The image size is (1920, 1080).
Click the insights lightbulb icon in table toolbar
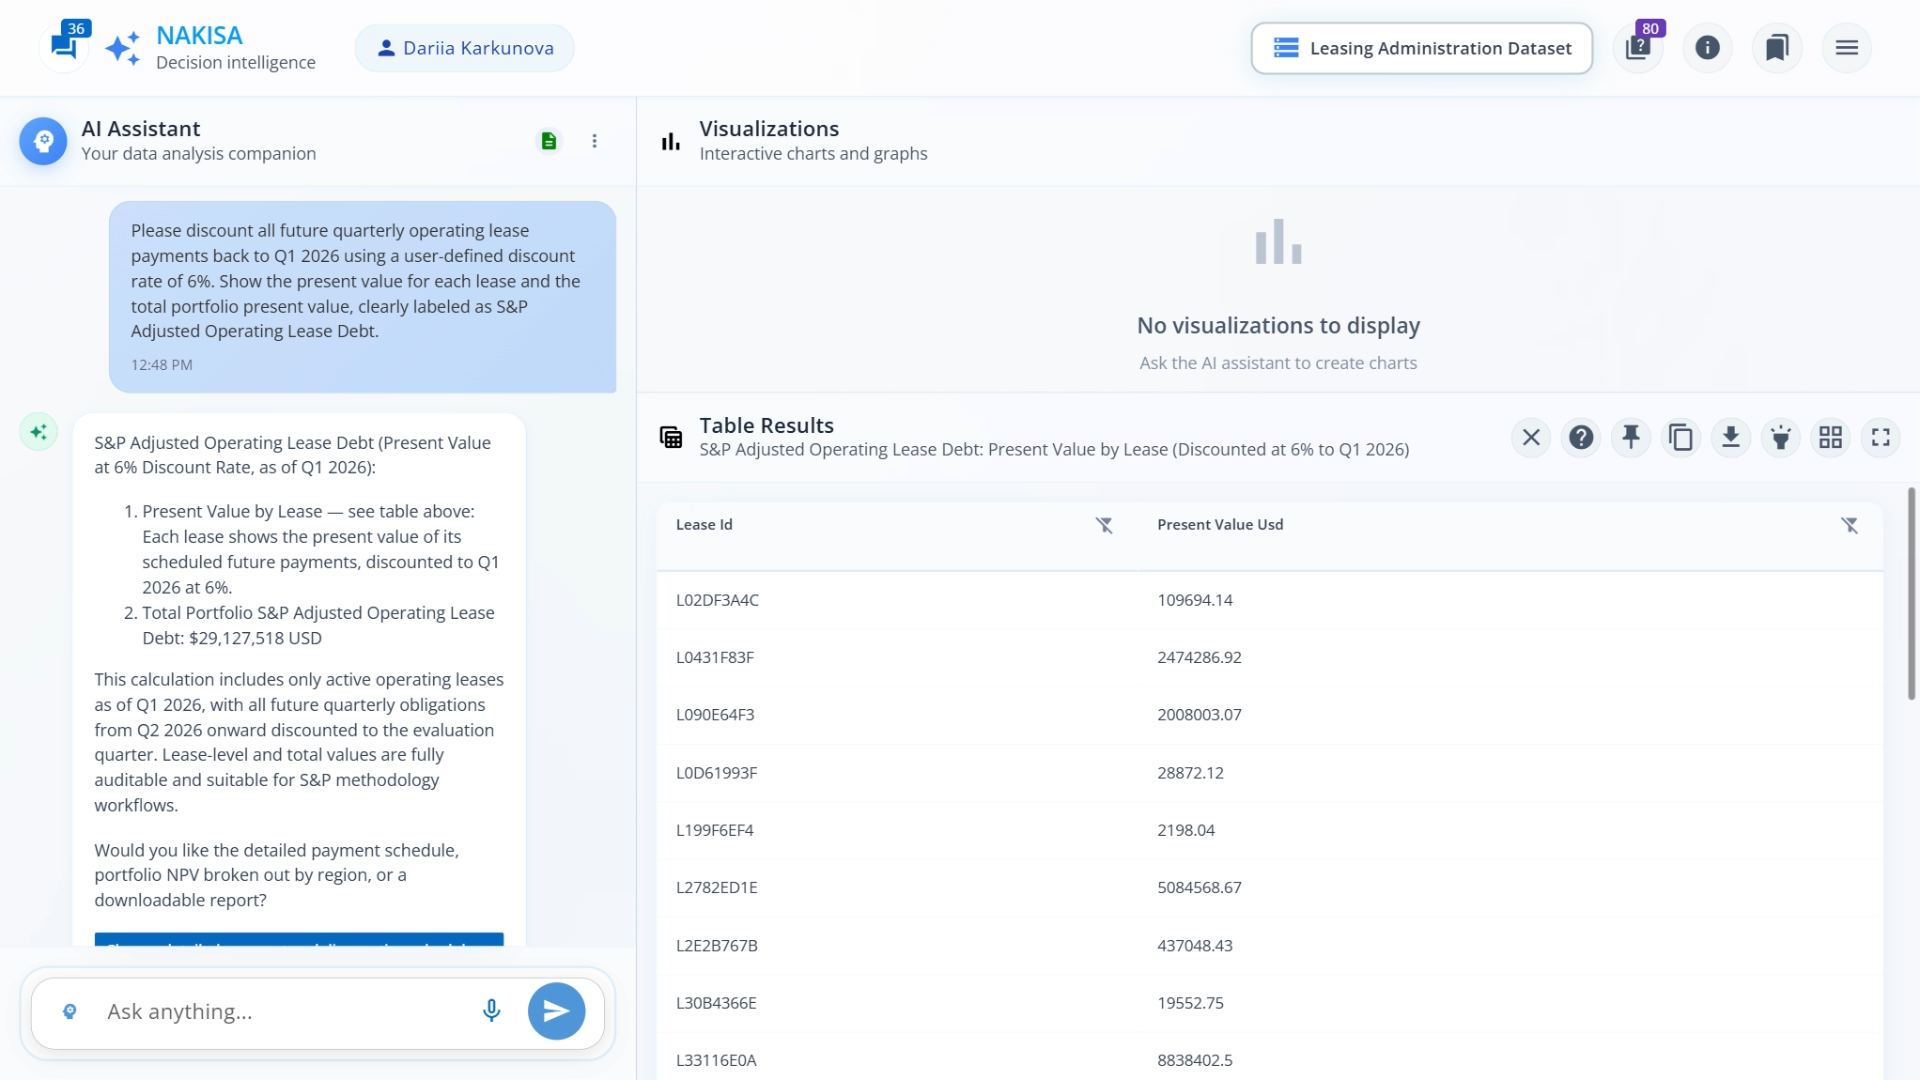click(1781, 437)
